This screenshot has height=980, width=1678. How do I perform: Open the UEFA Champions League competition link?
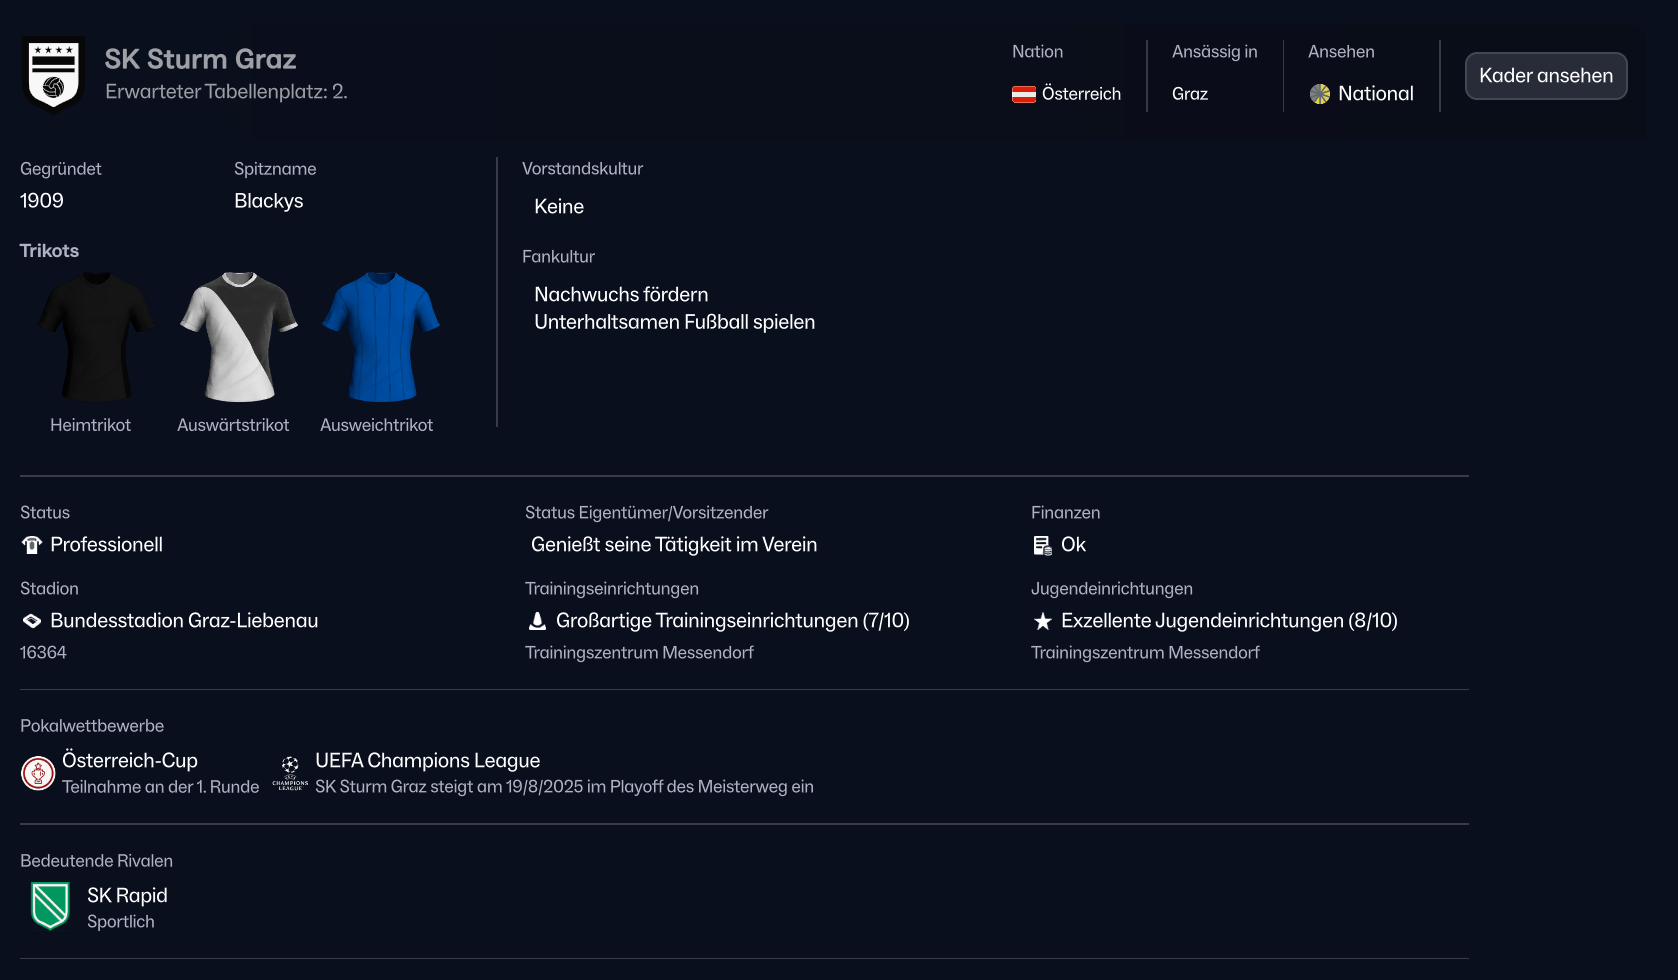pyautogui.click(x=427, y=760)
